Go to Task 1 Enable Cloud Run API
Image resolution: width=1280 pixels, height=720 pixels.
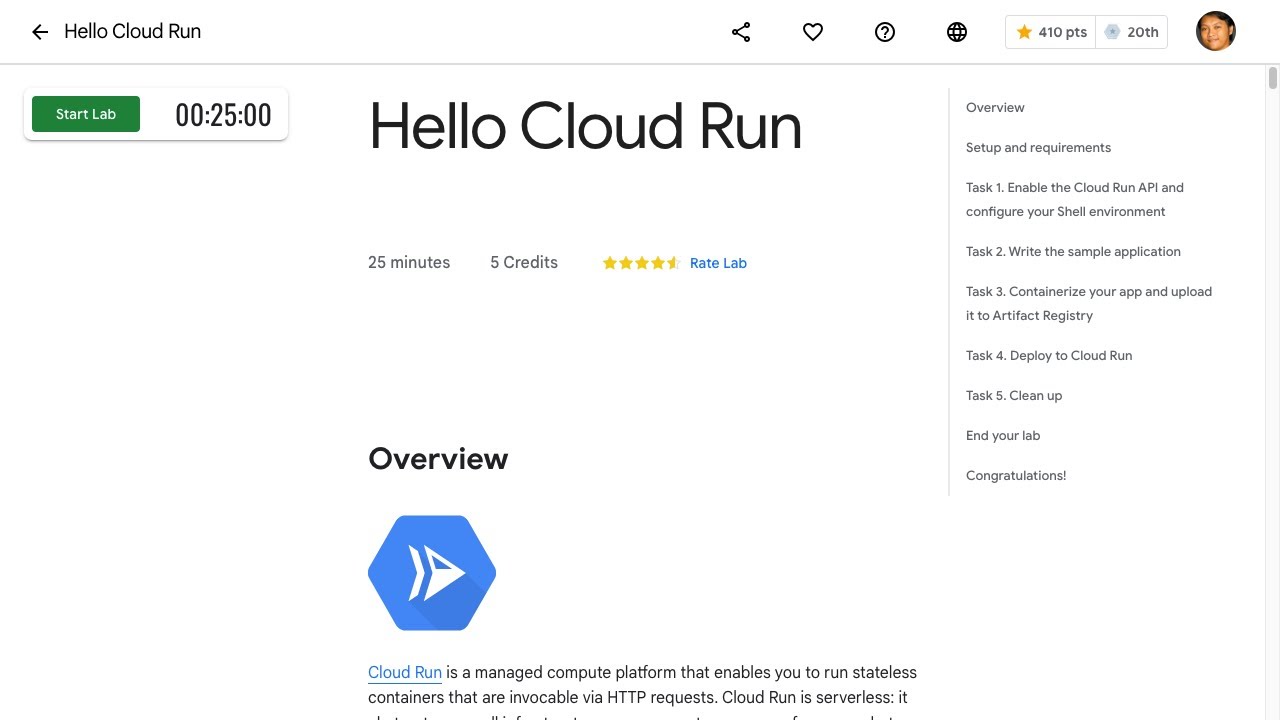tap(1075, 199)
